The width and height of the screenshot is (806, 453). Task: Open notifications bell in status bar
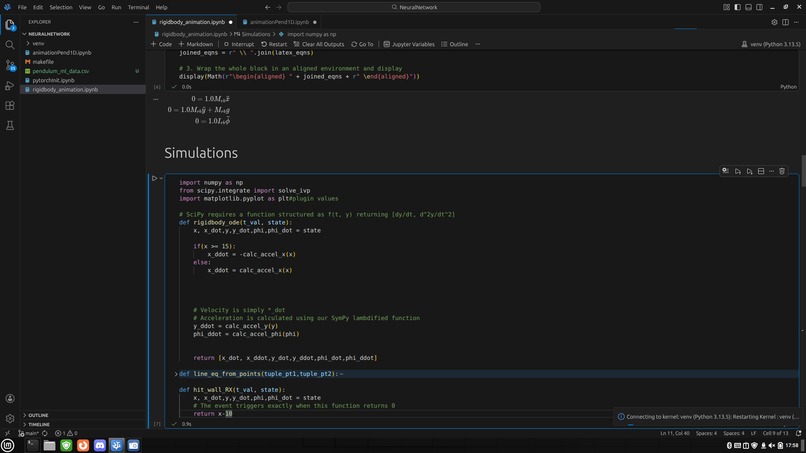click(799, 433)
